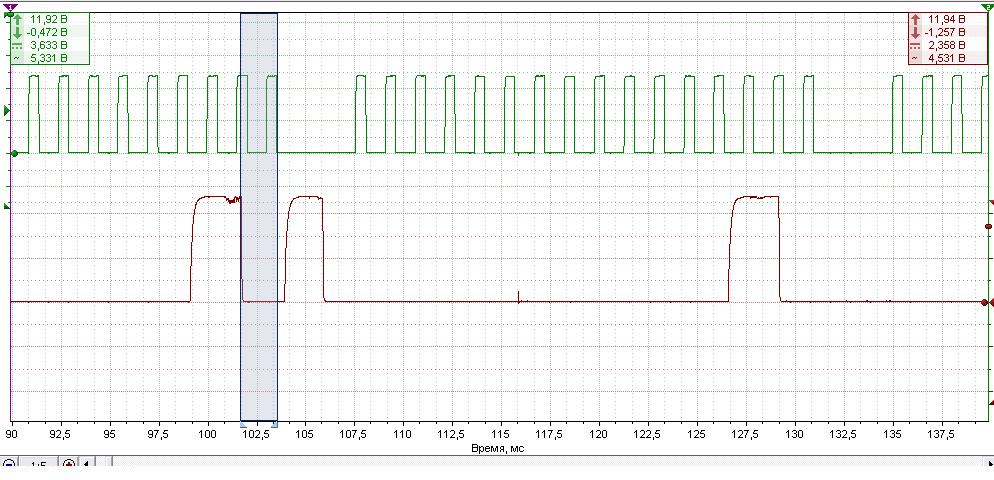Select lower green triangle marker on left axis
The height and width of the screenshot is (480, 994).
(x=7, y=206)
